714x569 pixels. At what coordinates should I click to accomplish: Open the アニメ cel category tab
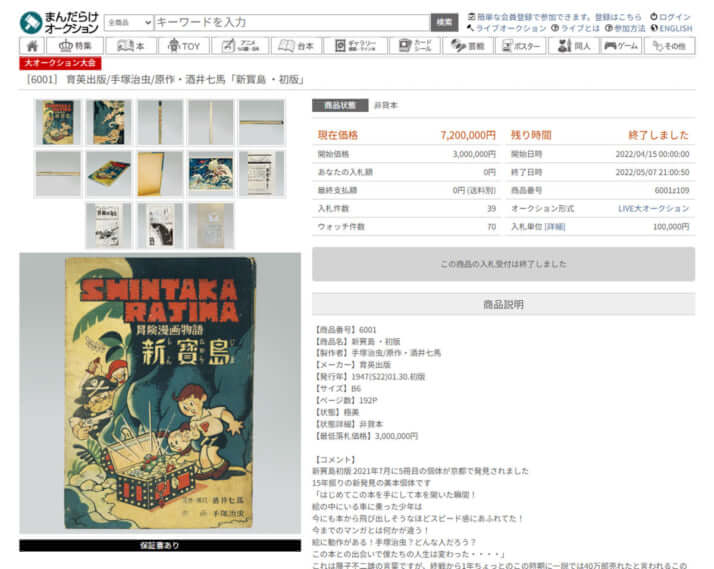[240, 46]
